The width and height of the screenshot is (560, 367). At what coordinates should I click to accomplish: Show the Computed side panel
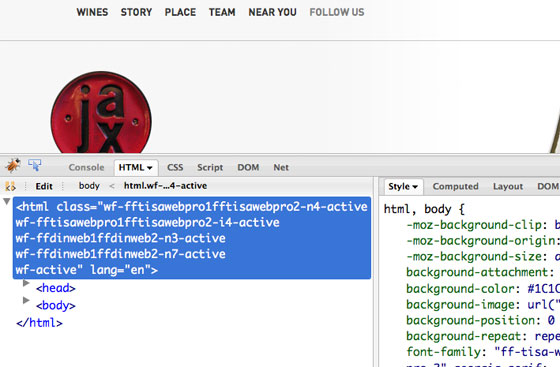pos(455,186)
